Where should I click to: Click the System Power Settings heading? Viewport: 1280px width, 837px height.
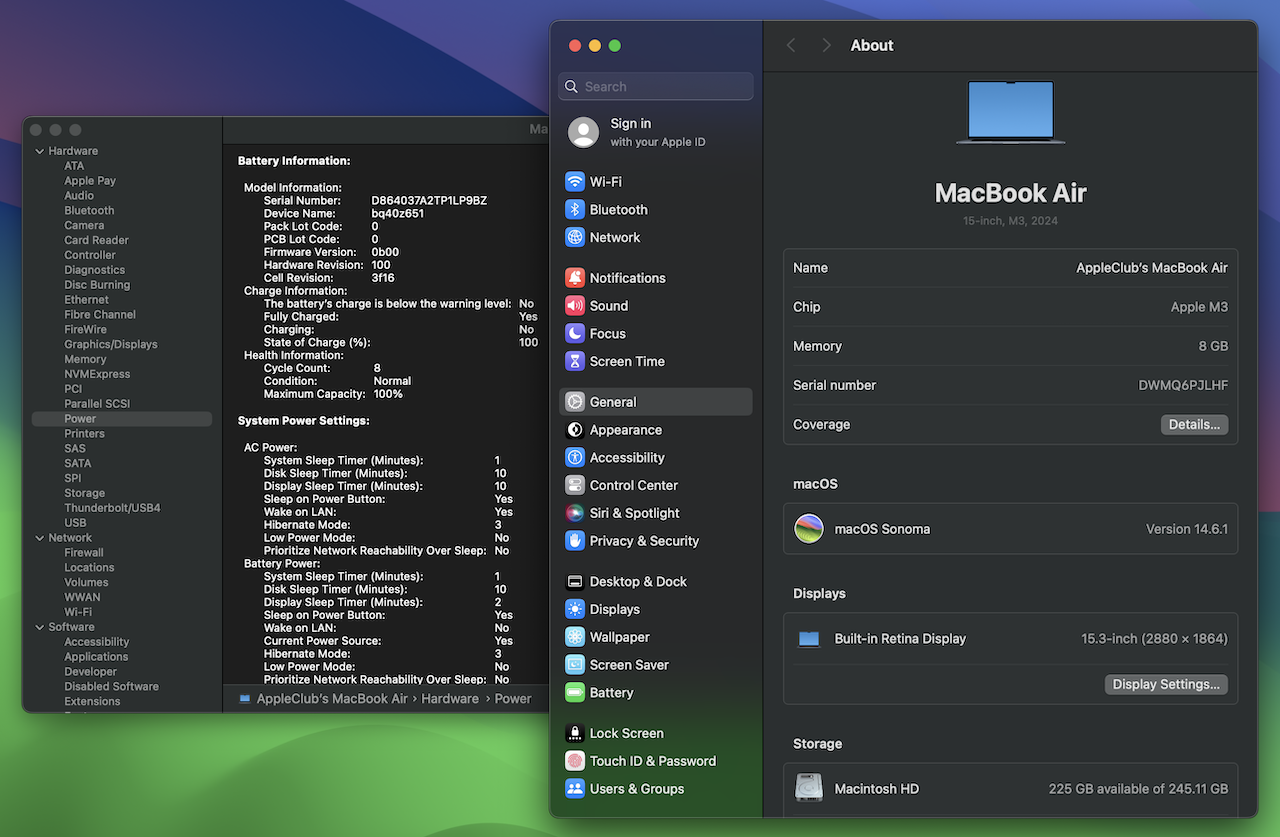[304, 421]
